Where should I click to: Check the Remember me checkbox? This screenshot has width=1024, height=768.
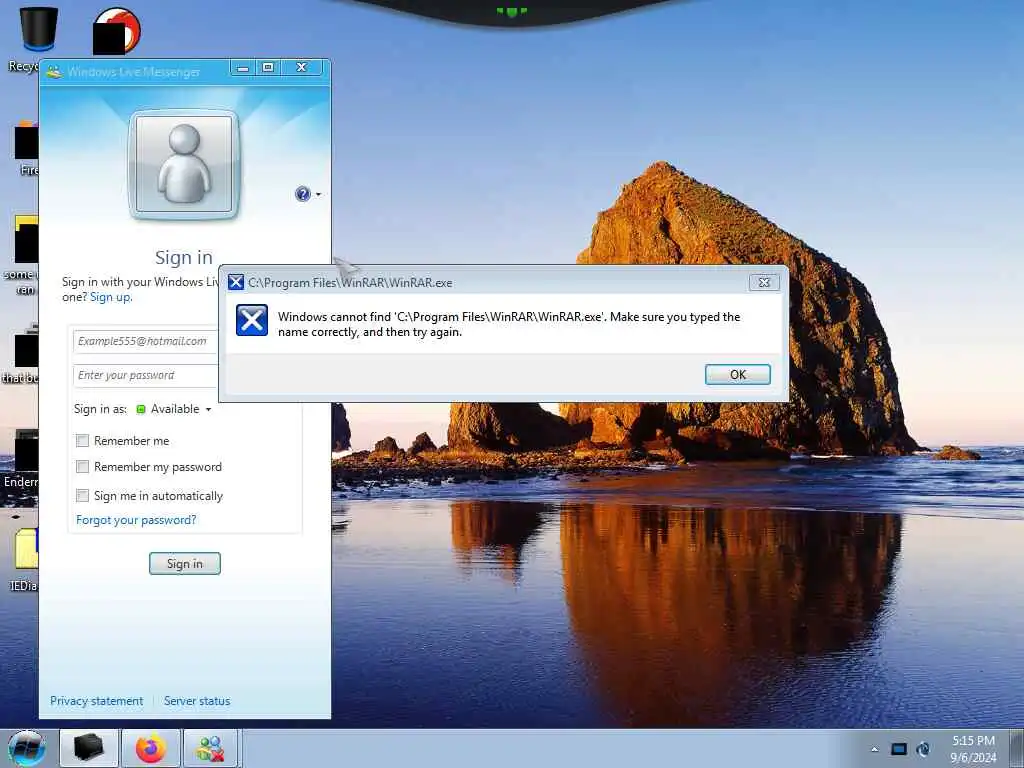coord(82,441)
